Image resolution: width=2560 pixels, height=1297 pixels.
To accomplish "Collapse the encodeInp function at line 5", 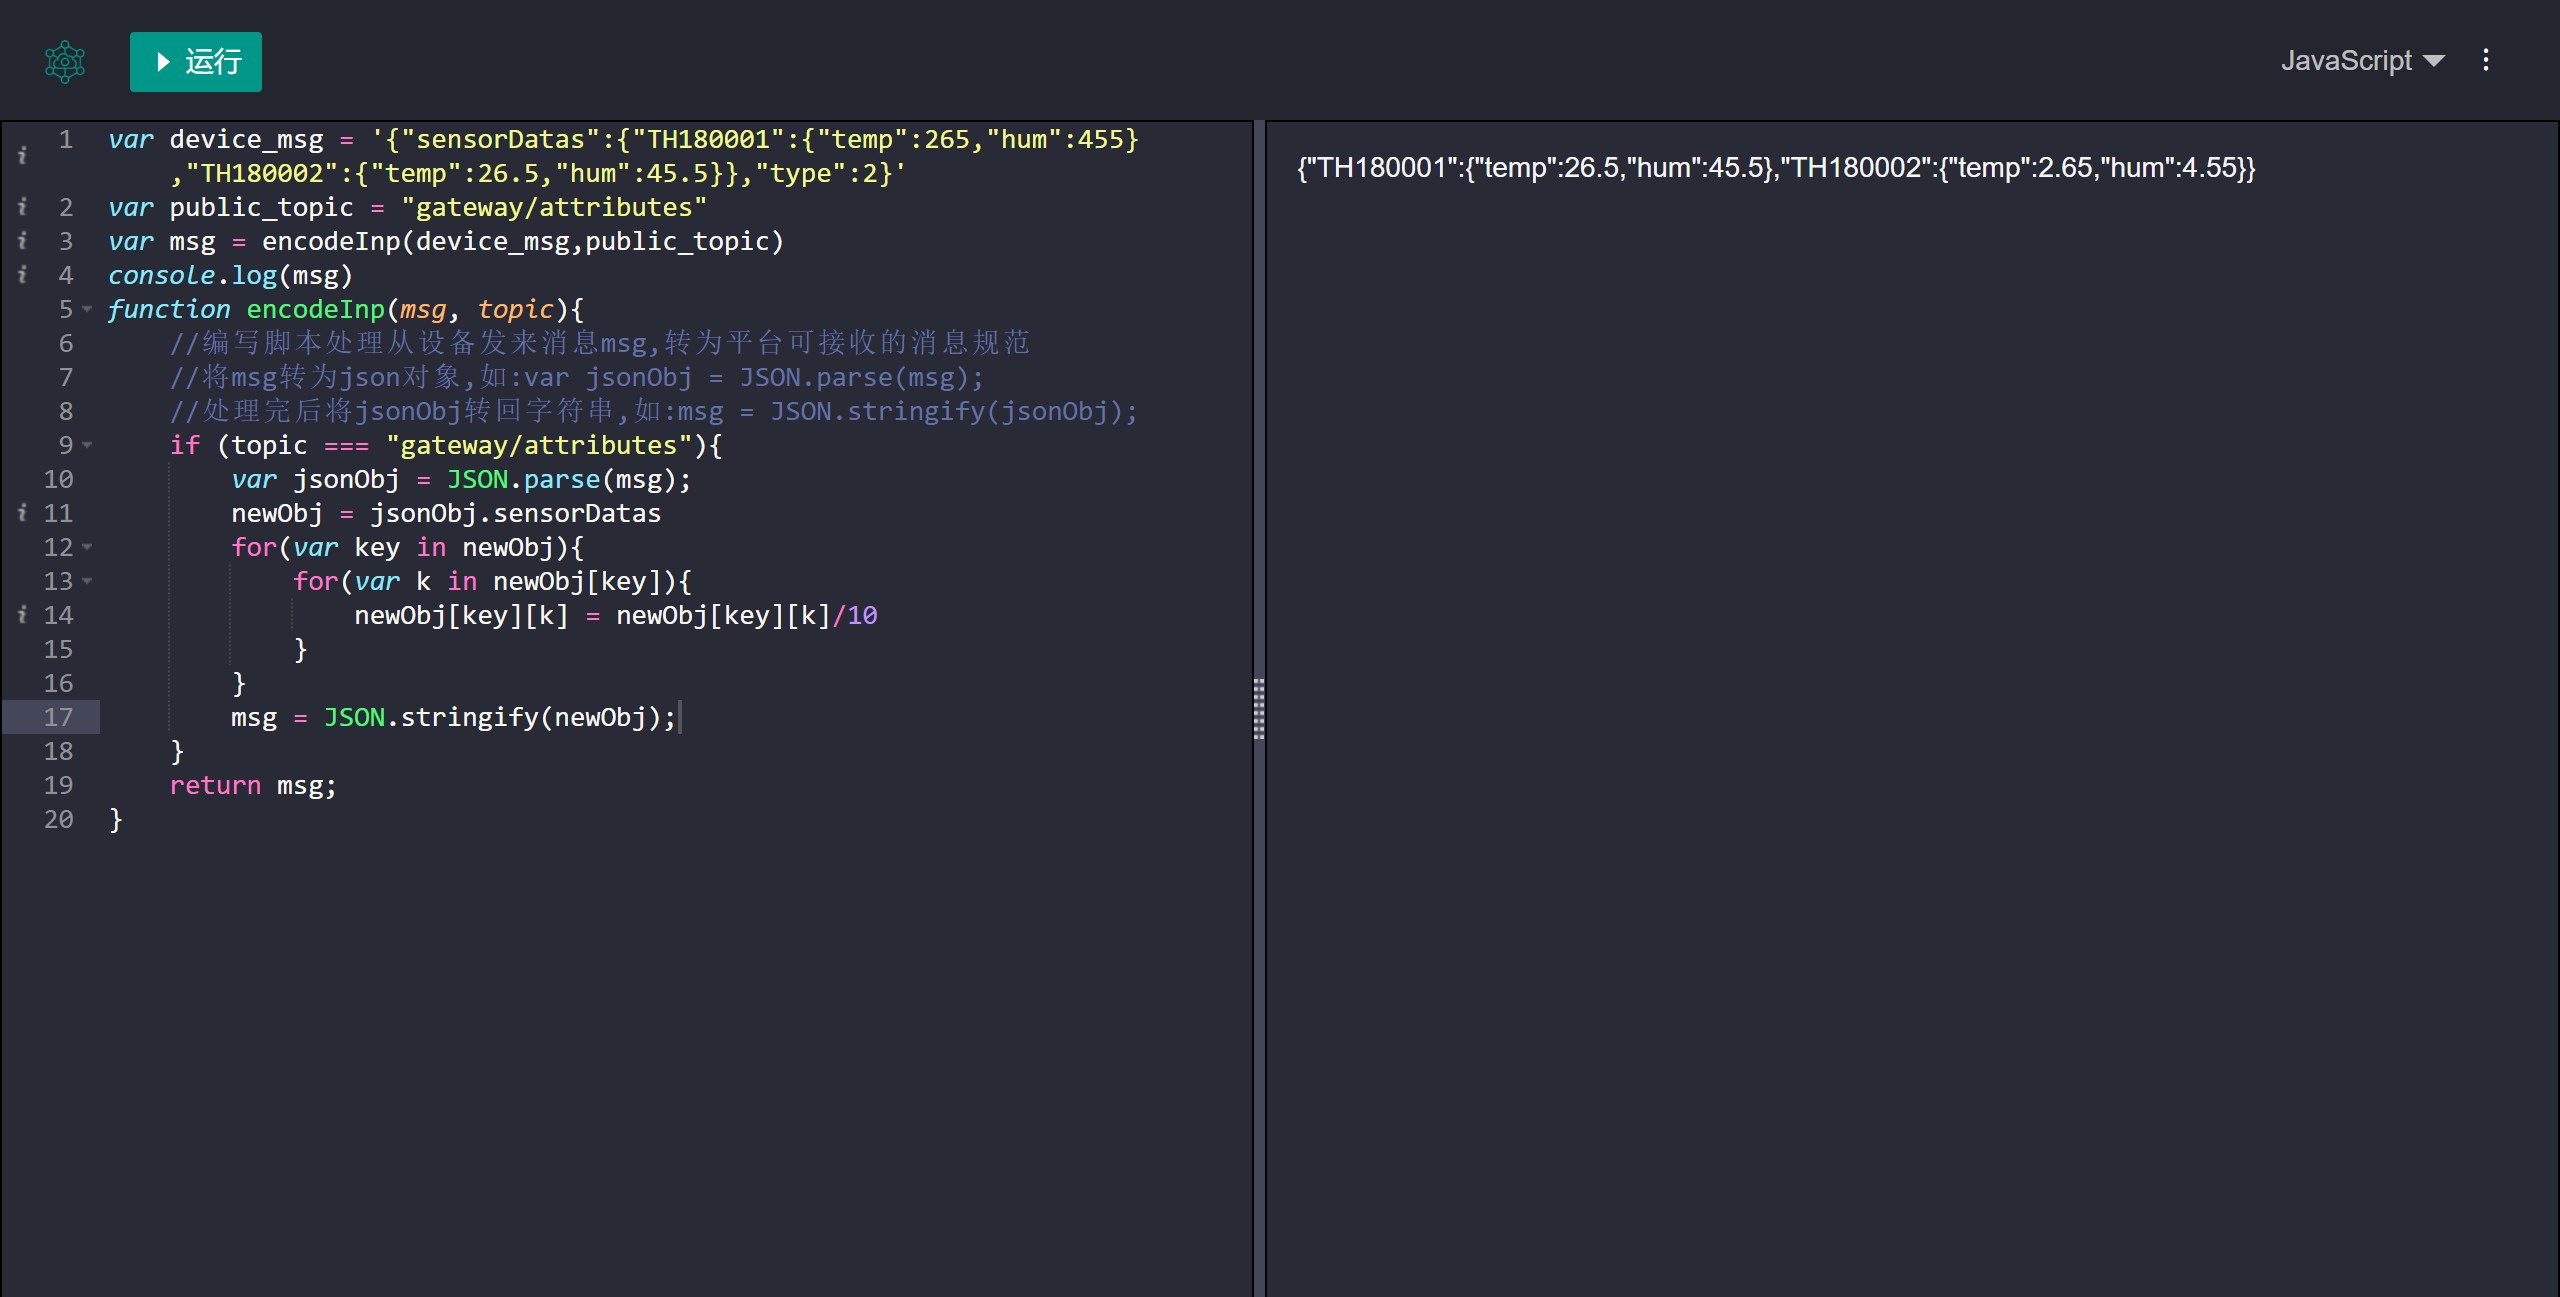I will coord(88,310).
